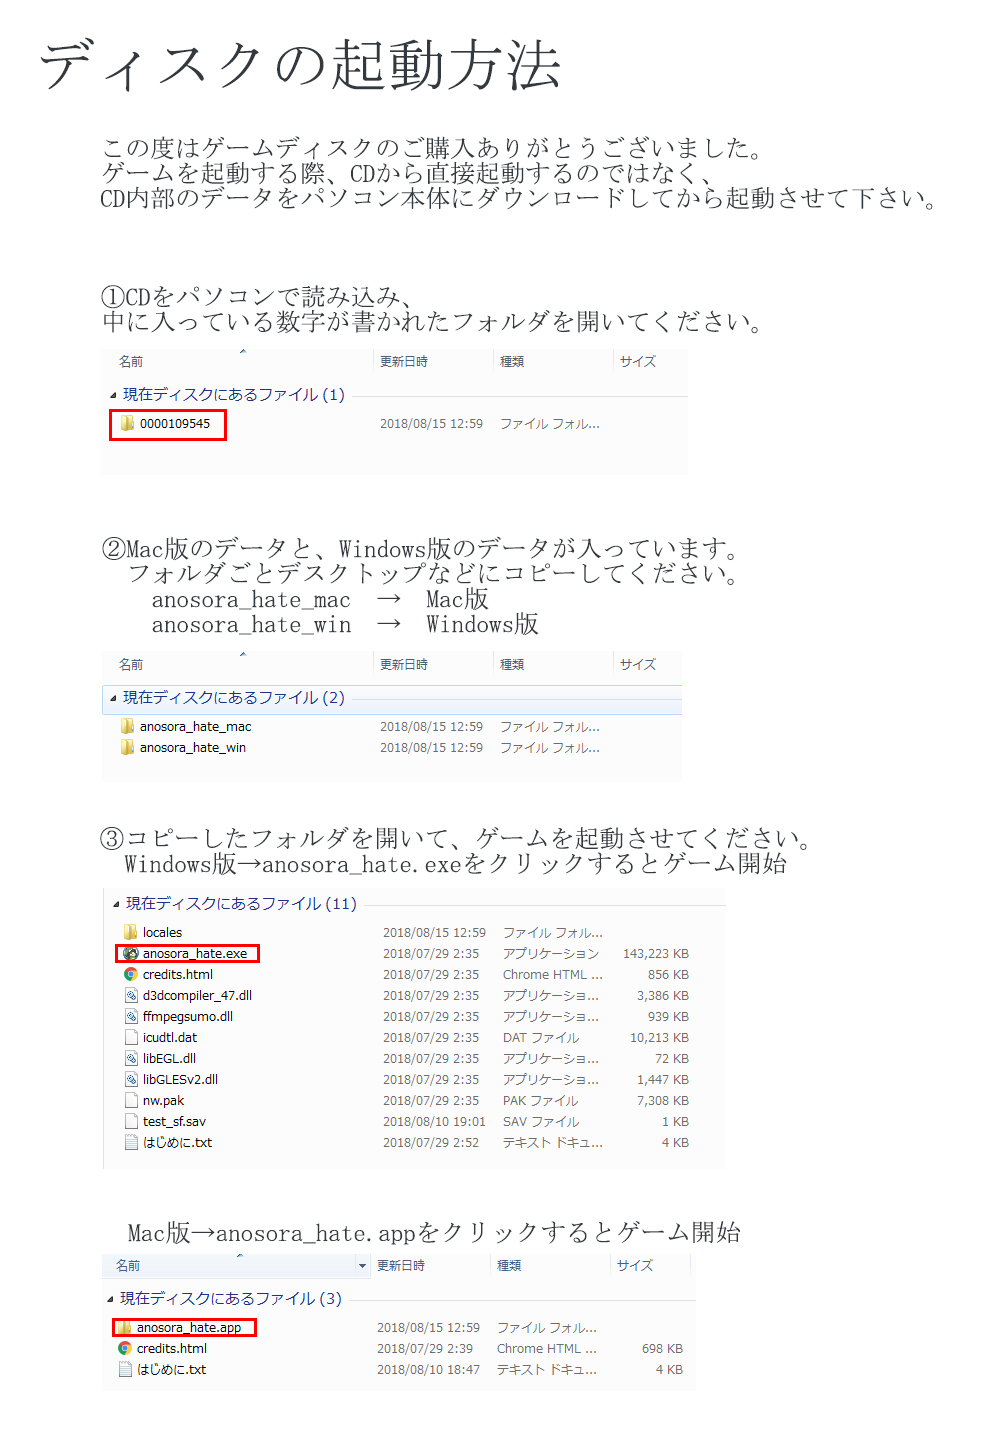
Task: Click the 3,386 KB size value
Action: pyautogui.click(x=663, y=996)
